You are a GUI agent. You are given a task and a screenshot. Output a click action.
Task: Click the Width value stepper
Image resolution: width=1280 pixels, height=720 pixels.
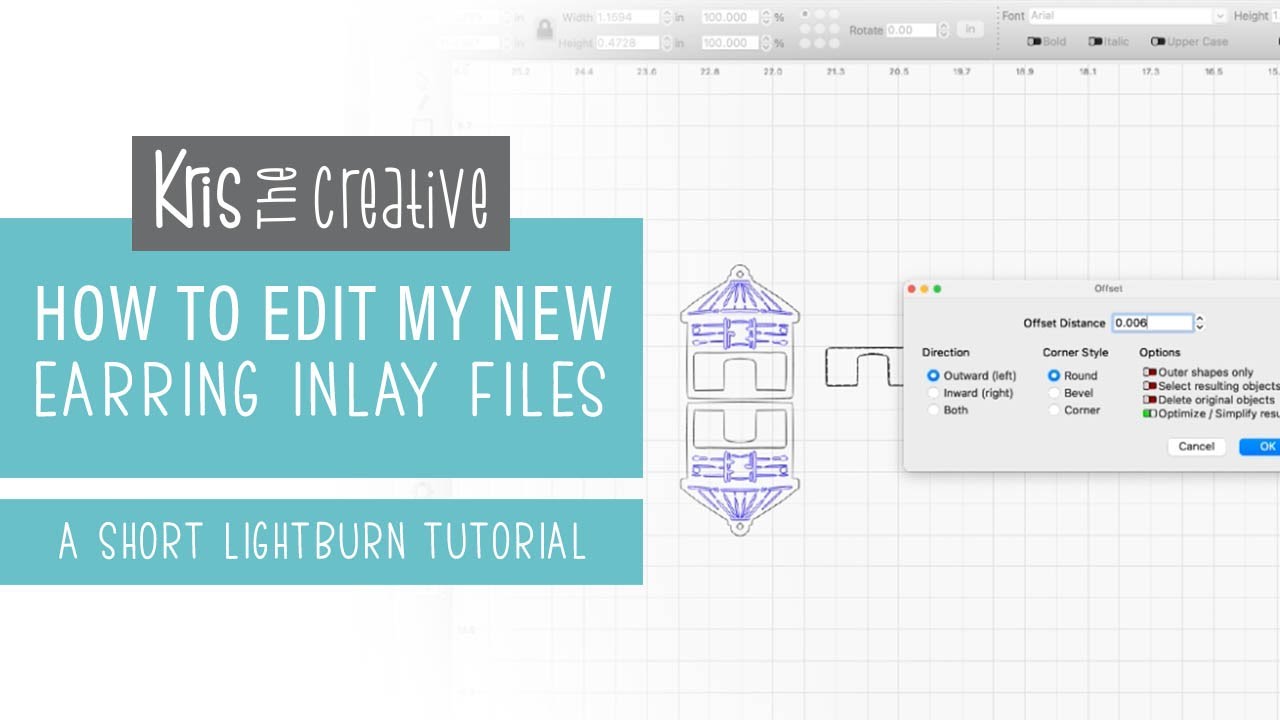coord(666,17)
